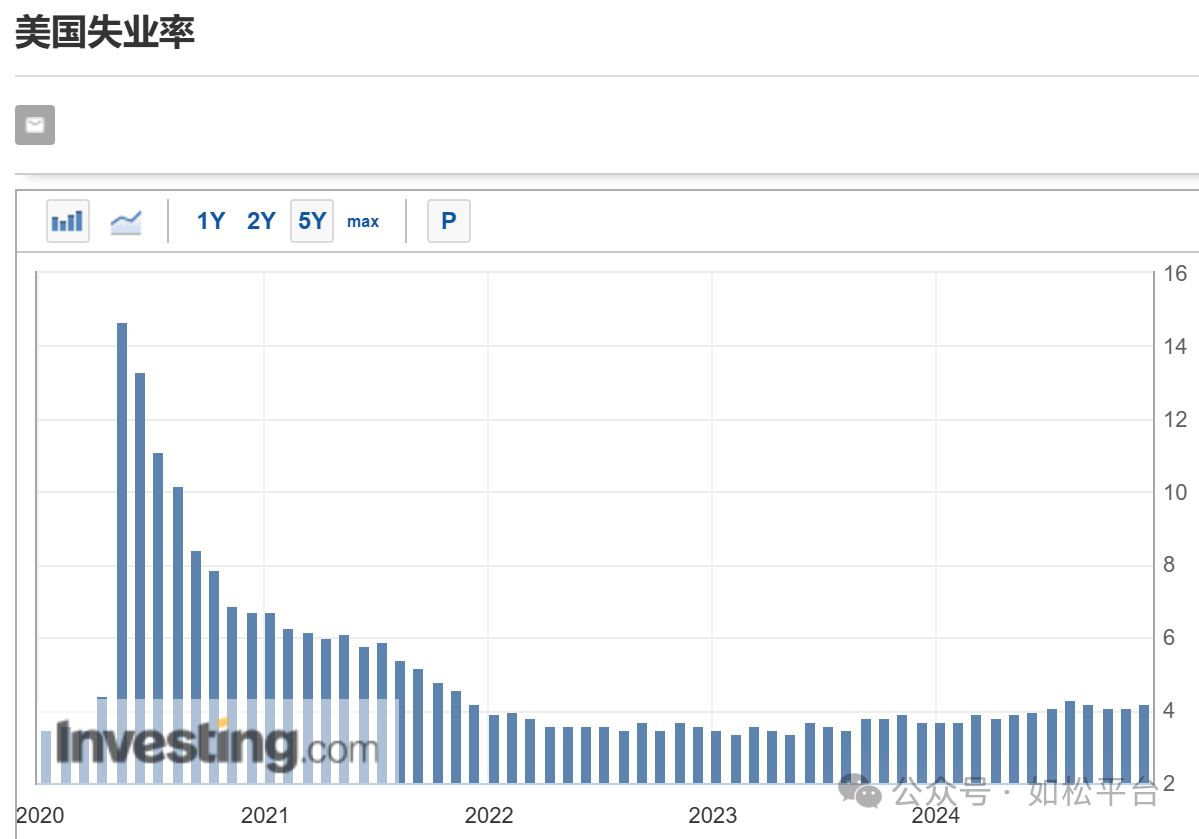
Task: Select the 1Y time range
Action: pyautogui.click(x=210, y=221)
